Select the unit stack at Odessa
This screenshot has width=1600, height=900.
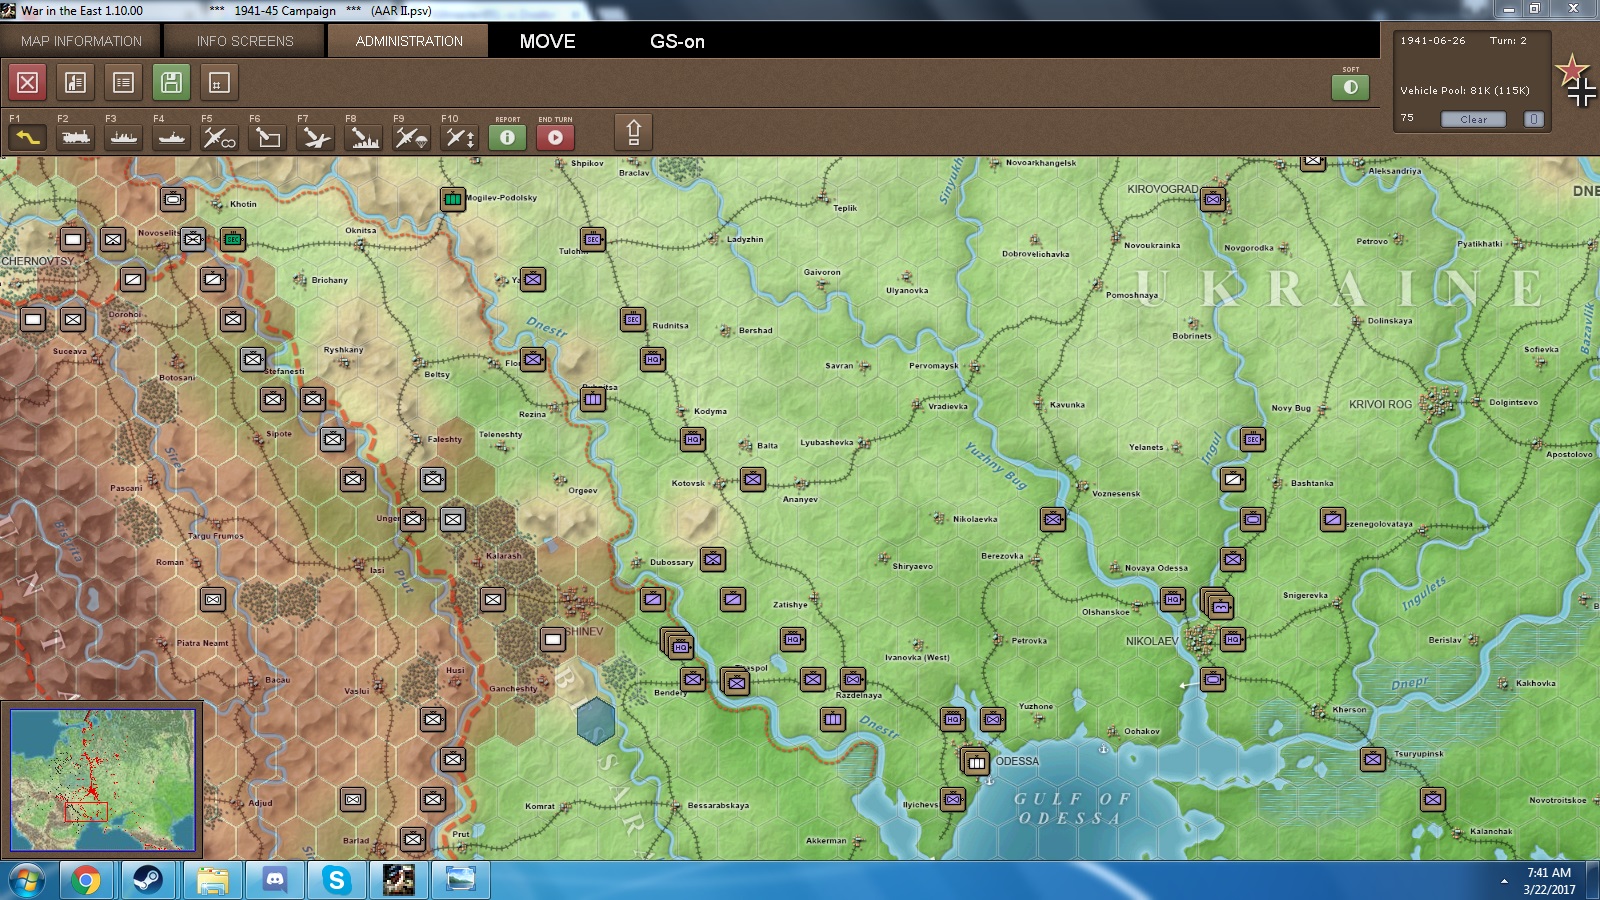975,761
